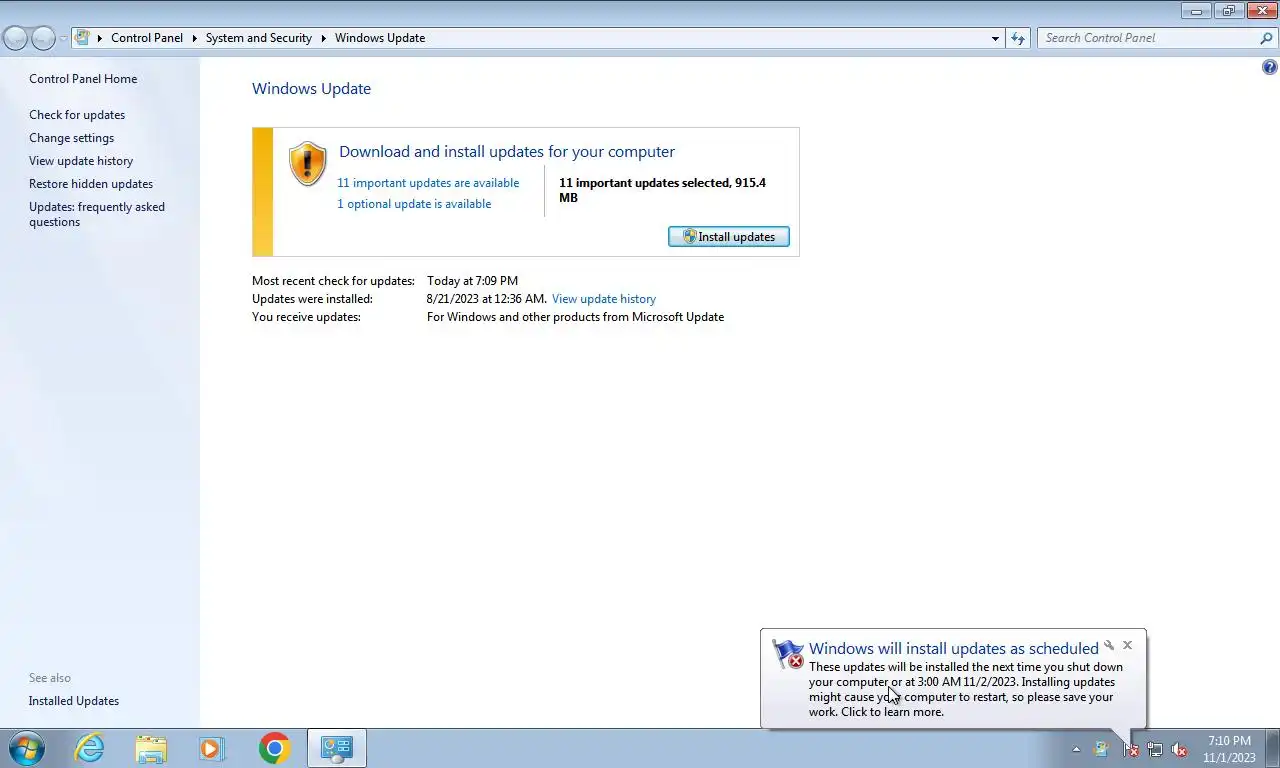
Task: Open 11 important updates are available
Action: (428, 183)
